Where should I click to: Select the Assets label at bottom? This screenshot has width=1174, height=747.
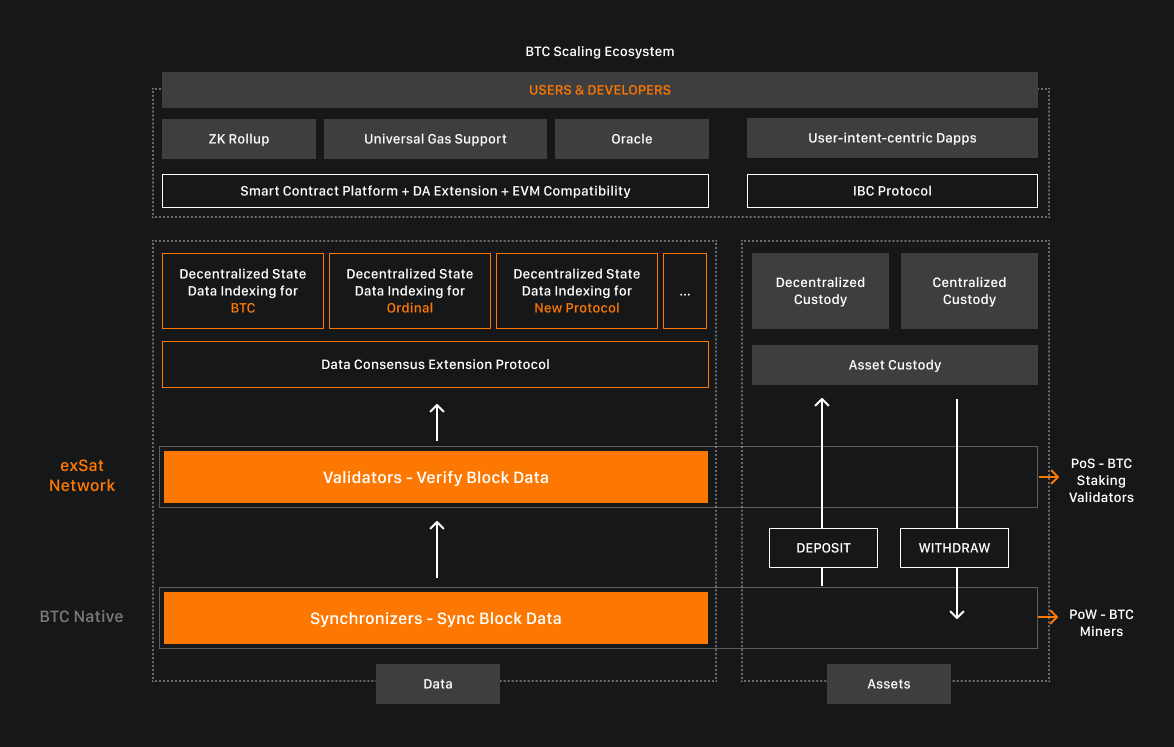889,684
